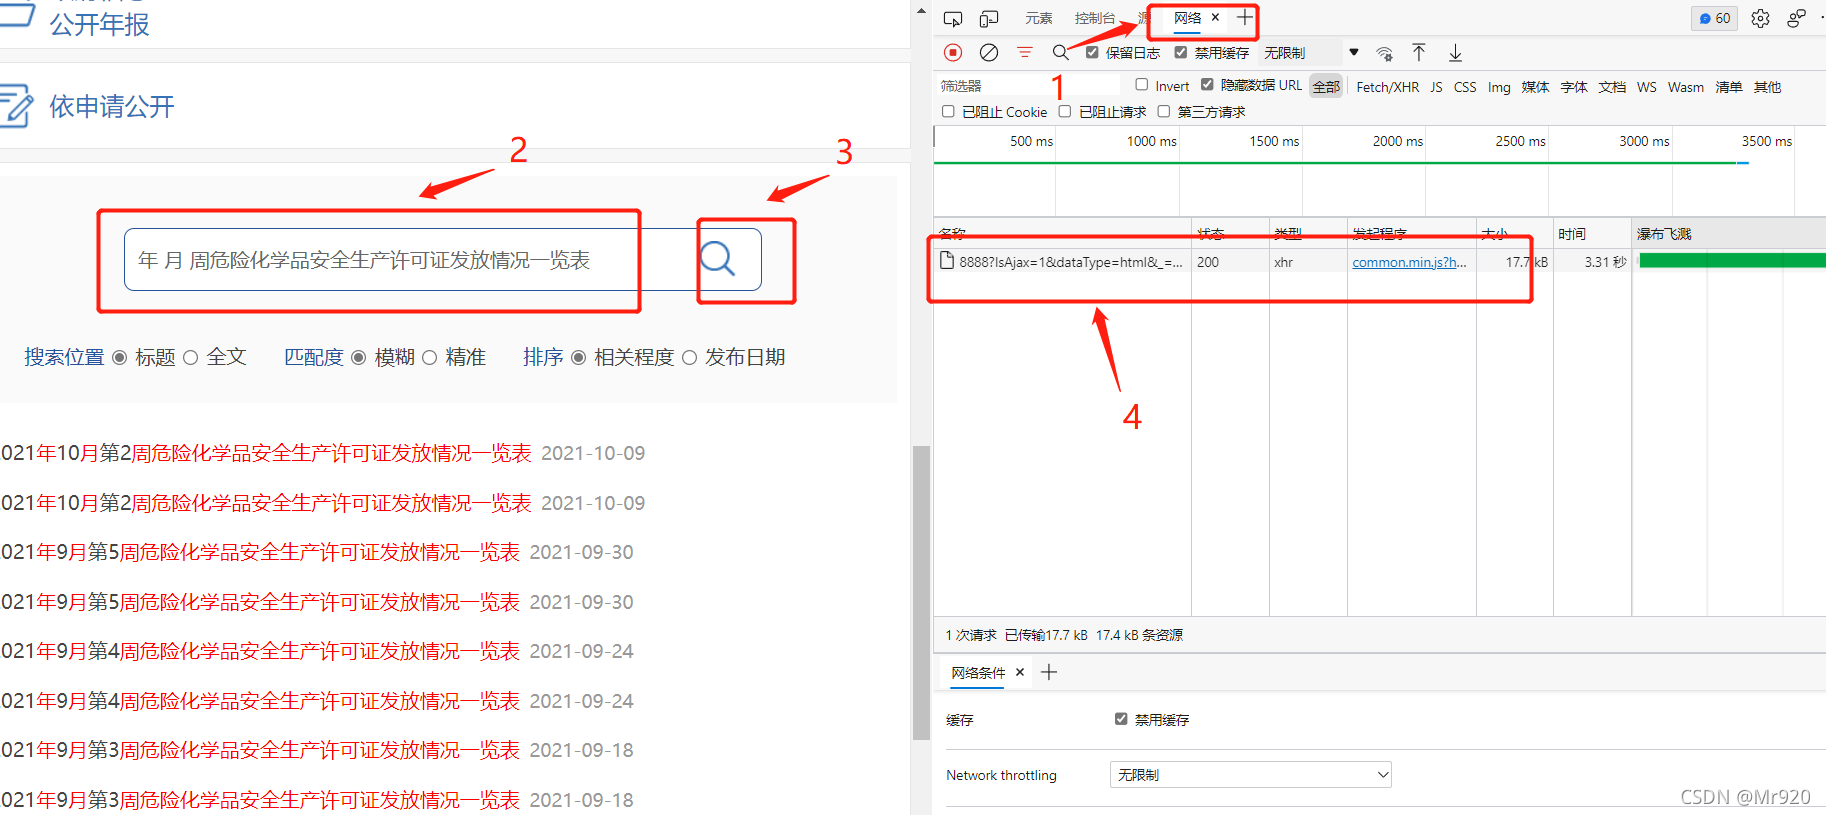
Task: Toggle 隐藏数据 URL checkbox
Action: click(1207, 85)
